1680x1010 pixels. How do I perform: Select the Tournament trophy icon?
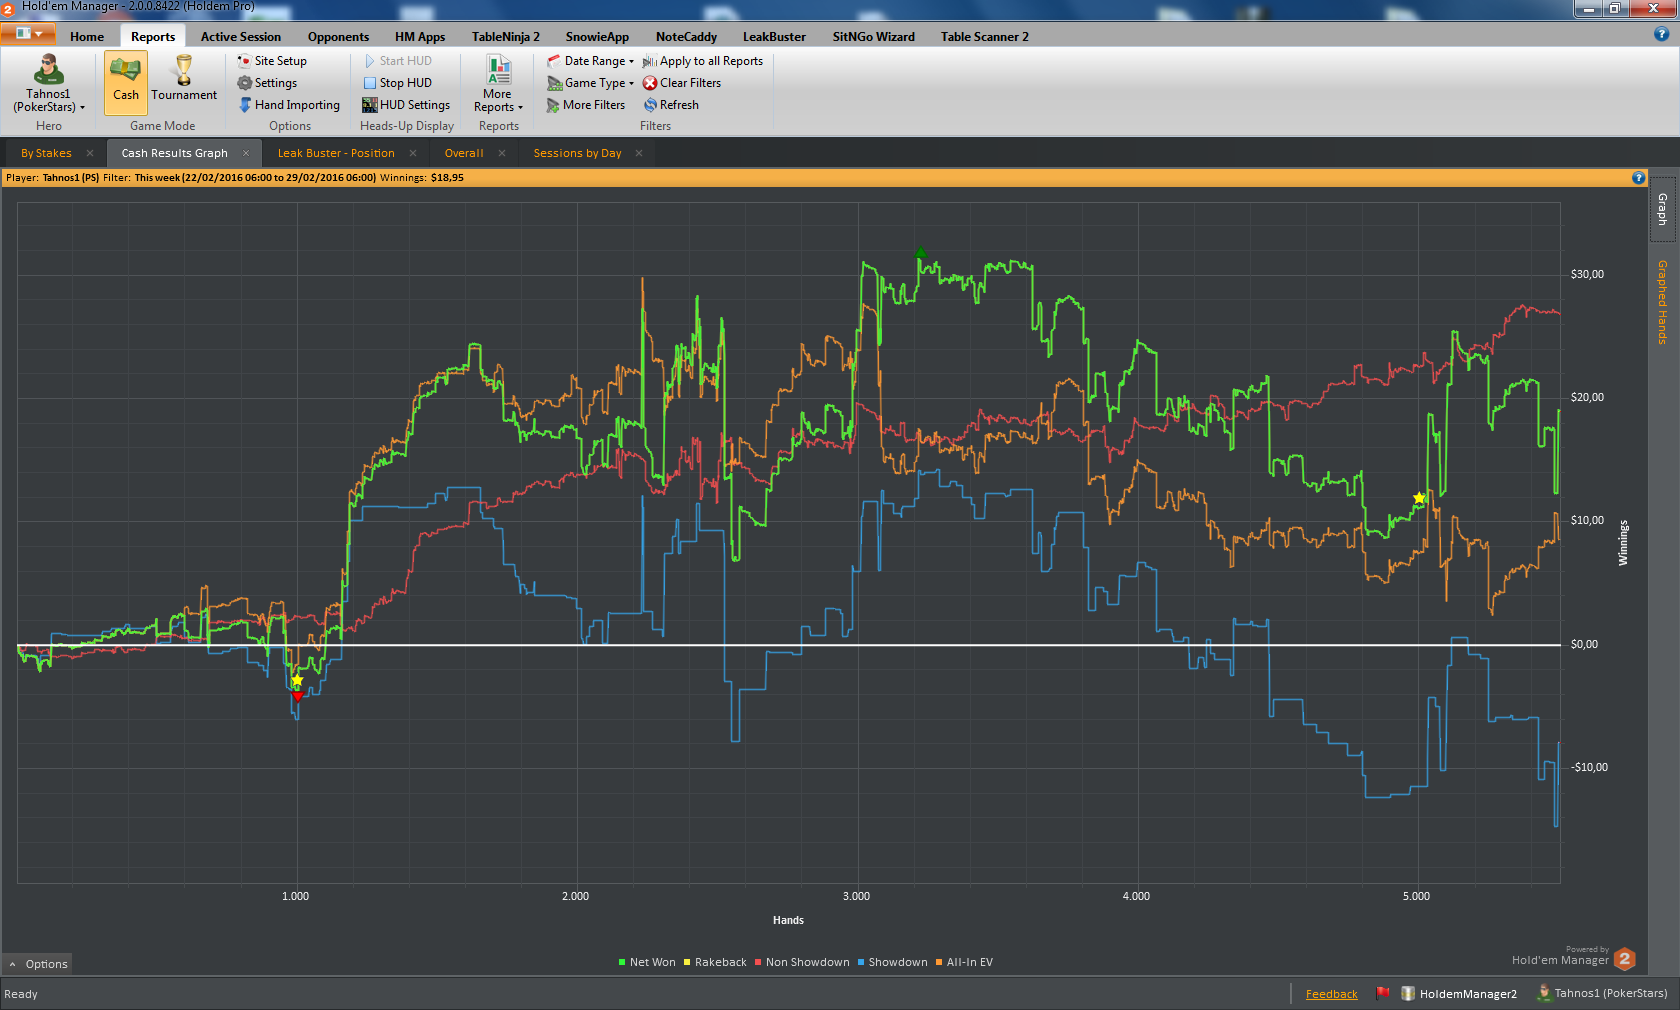pos(183,70)
